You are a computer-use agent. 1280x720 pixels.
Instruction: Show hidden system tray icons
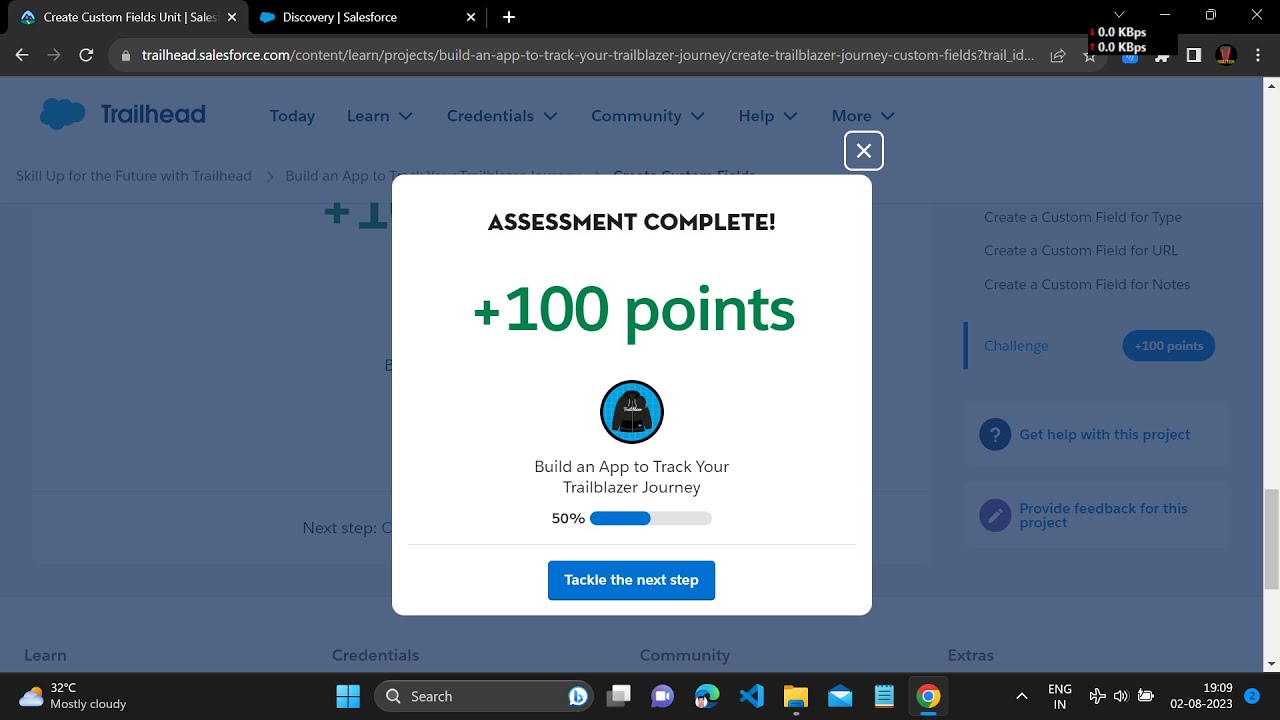tap(1021, 696)
